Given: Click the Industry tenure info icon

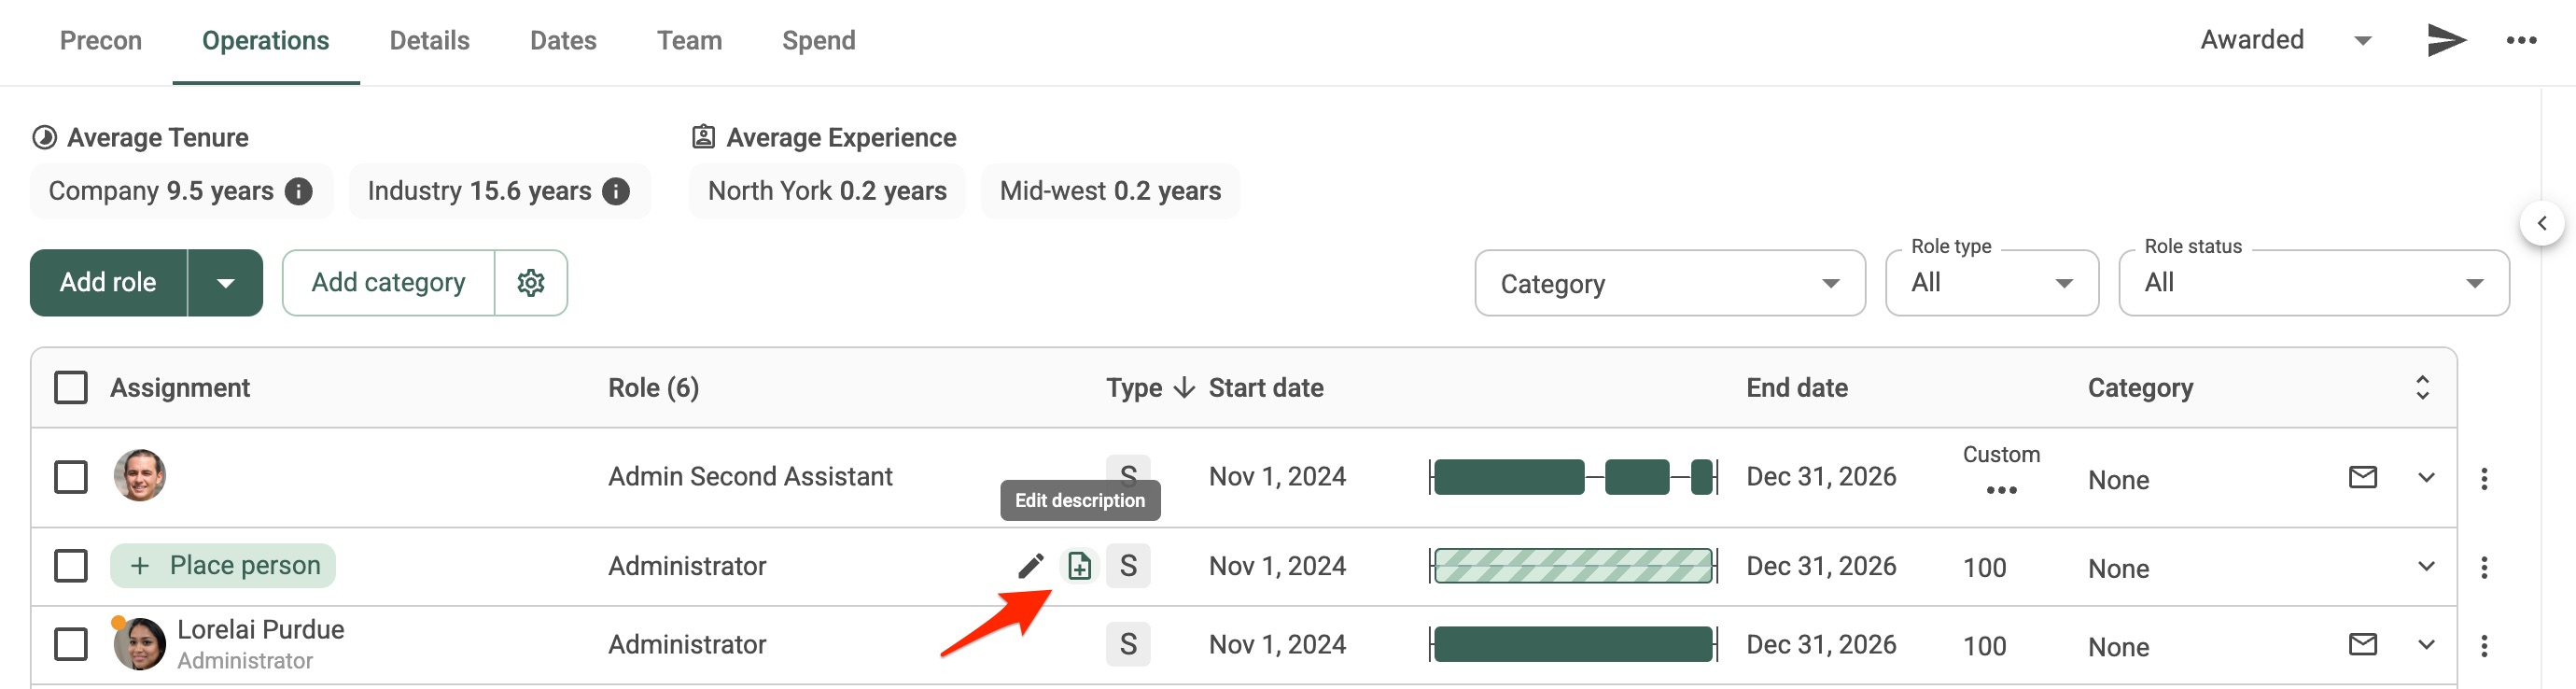Looking at the screenshot, I should click(616, 191).
